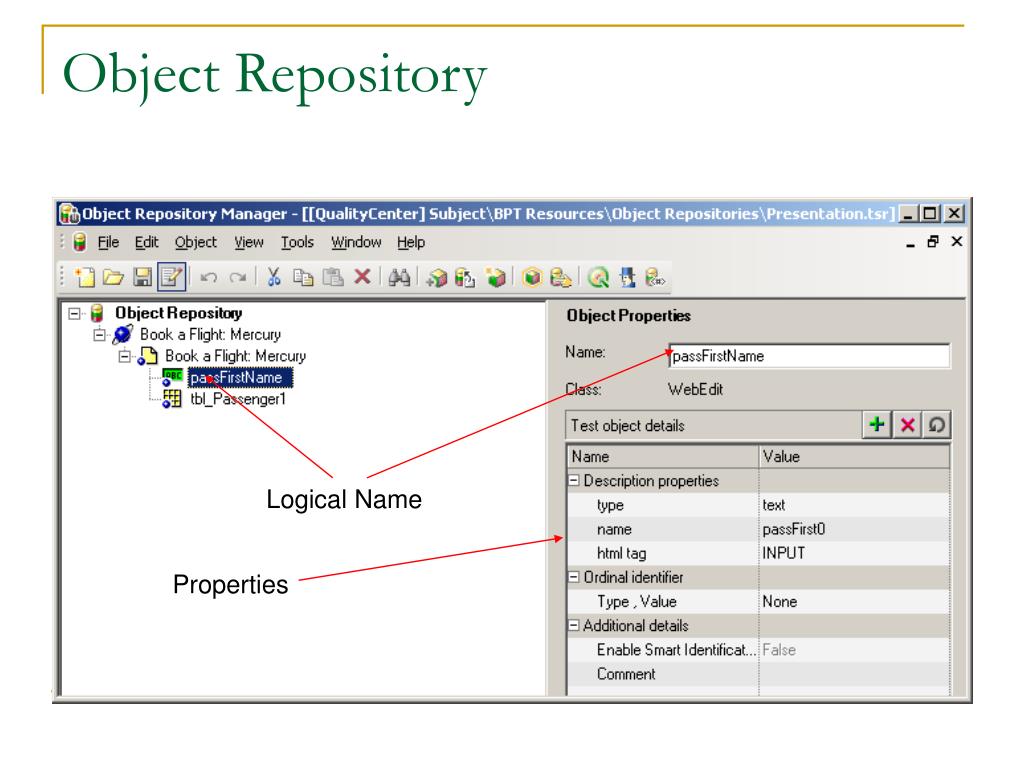Open the Window menu

tap(356, 242)
